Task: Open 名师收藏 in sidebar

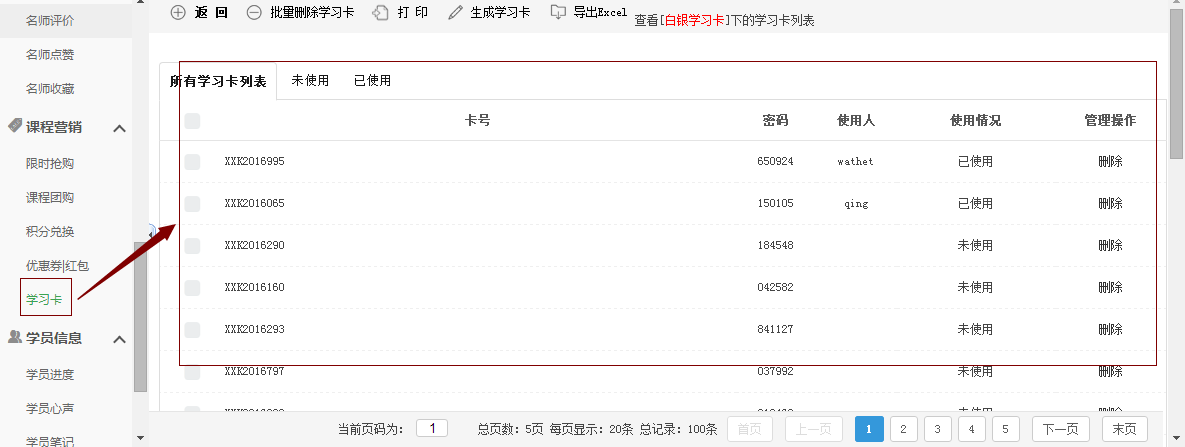Action: 50,88
